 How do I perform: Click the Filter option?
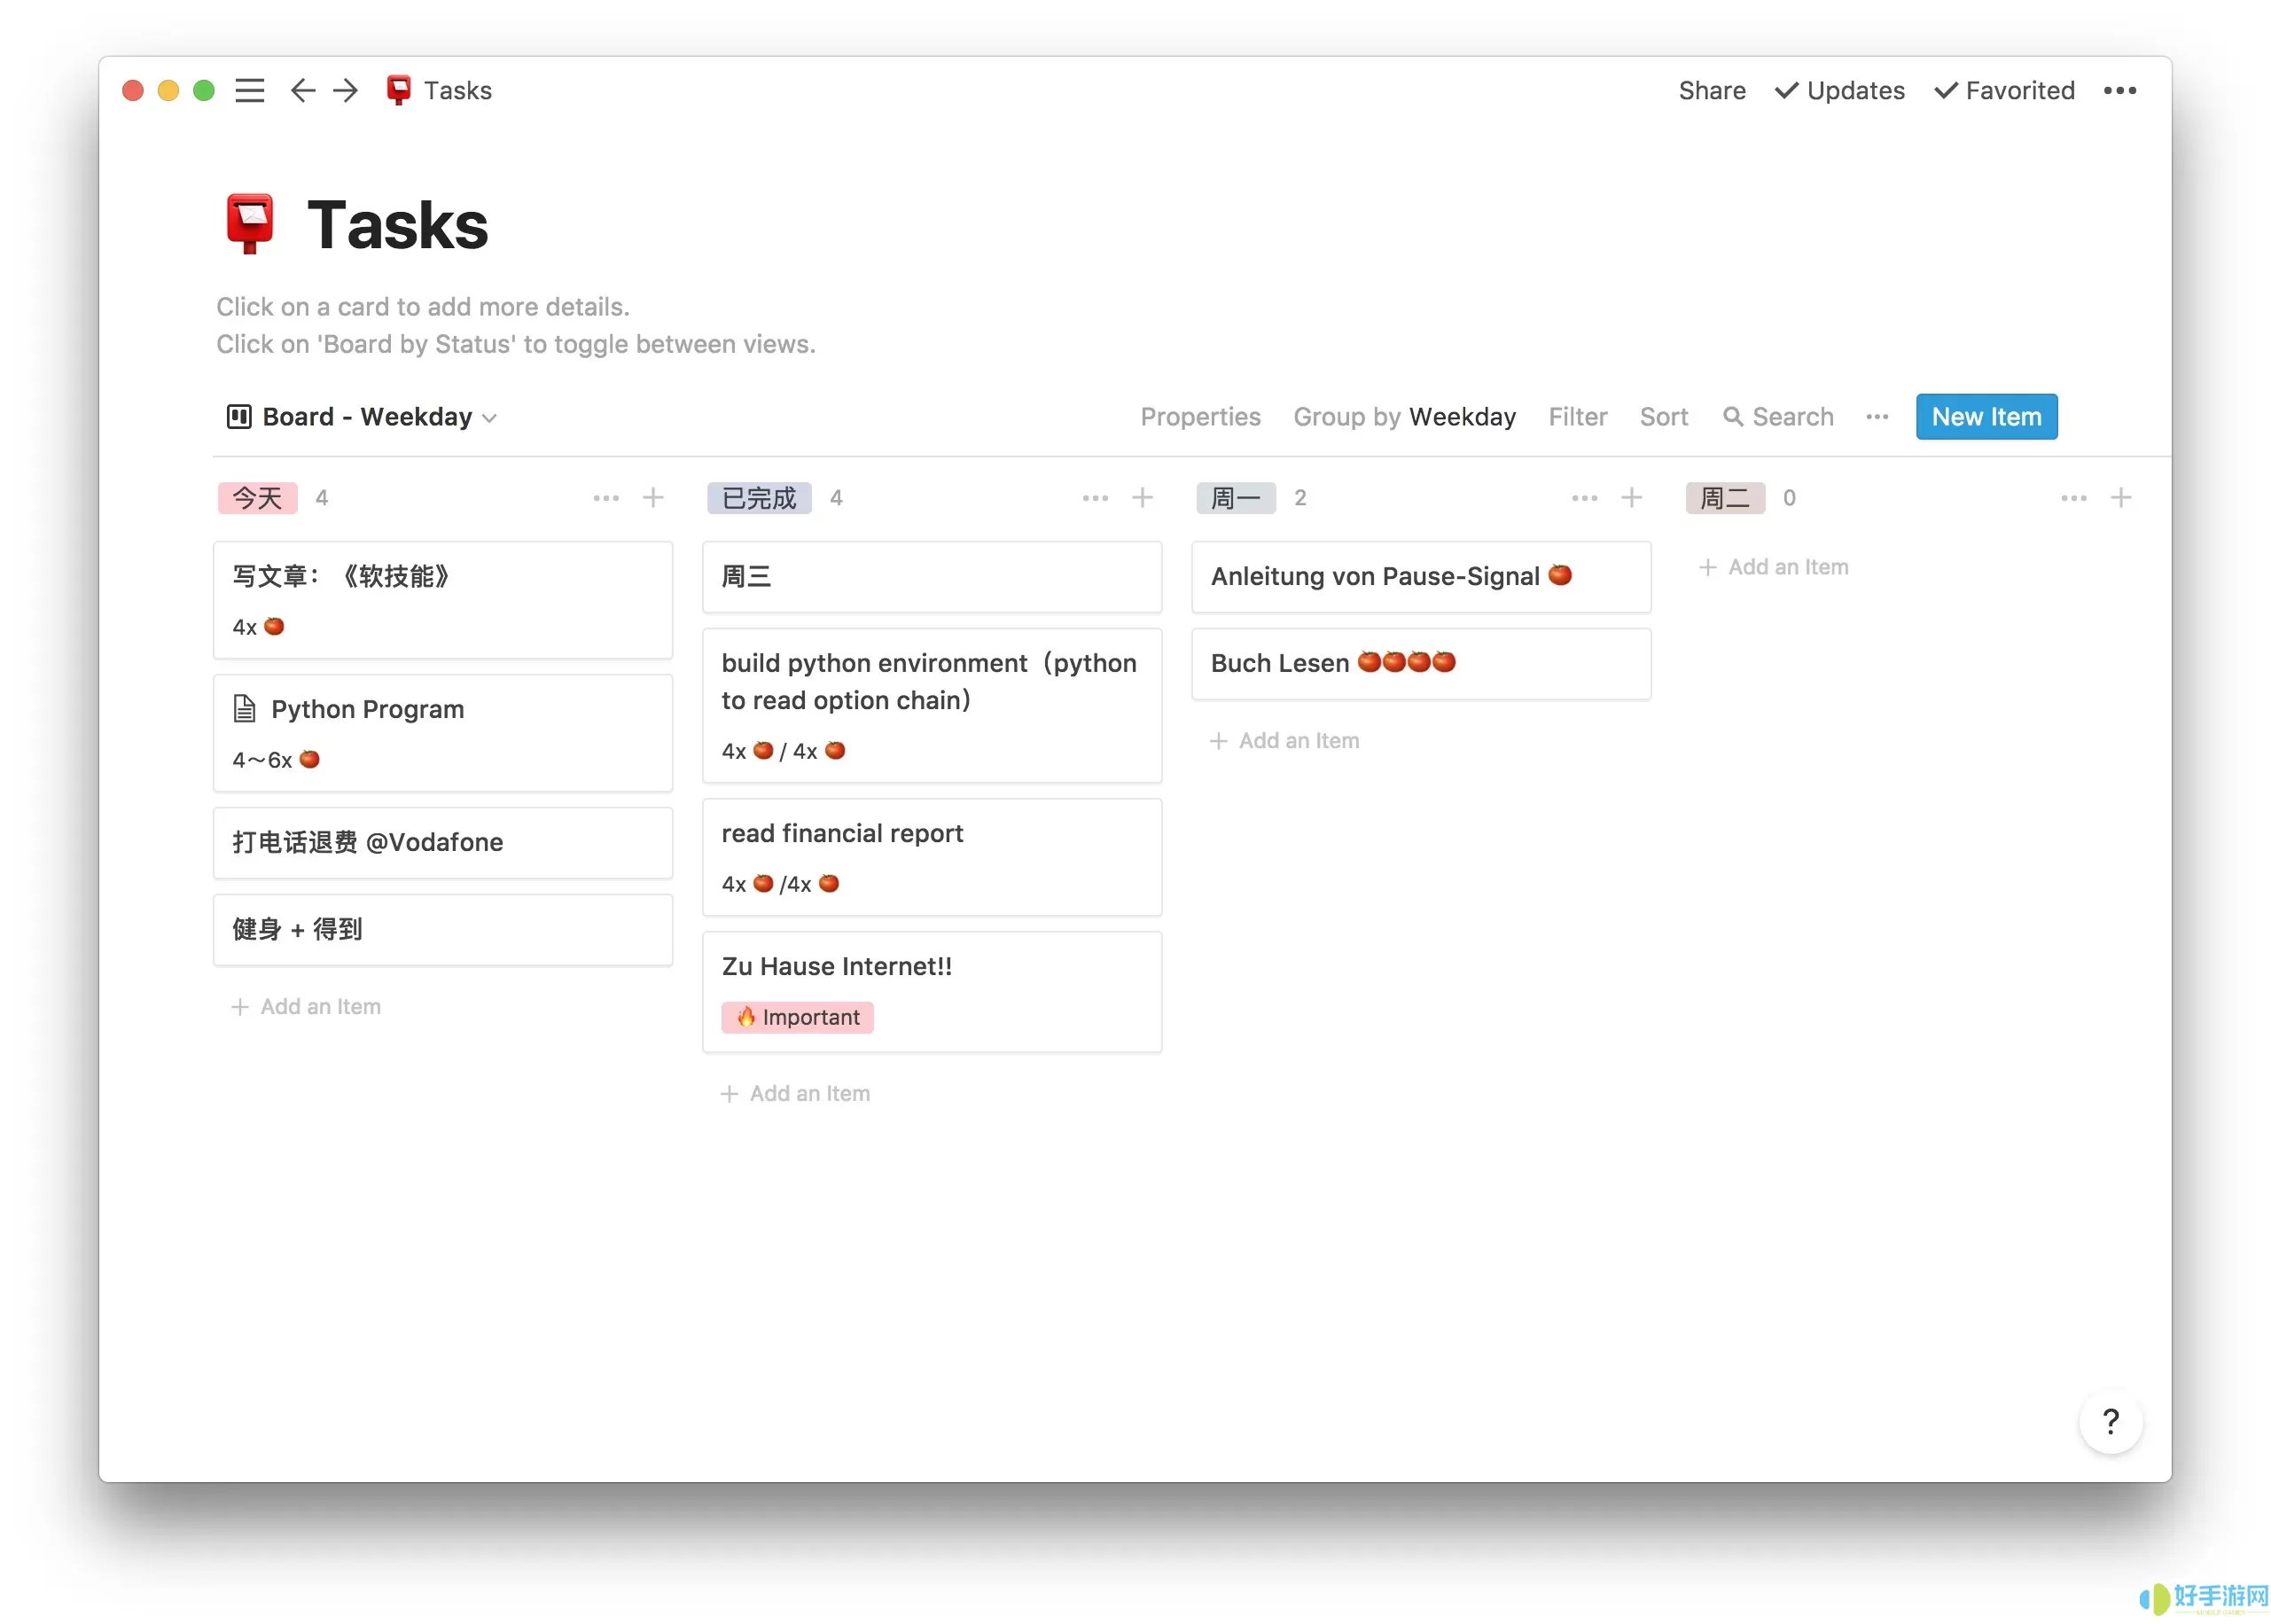[x=1577, y=415]
